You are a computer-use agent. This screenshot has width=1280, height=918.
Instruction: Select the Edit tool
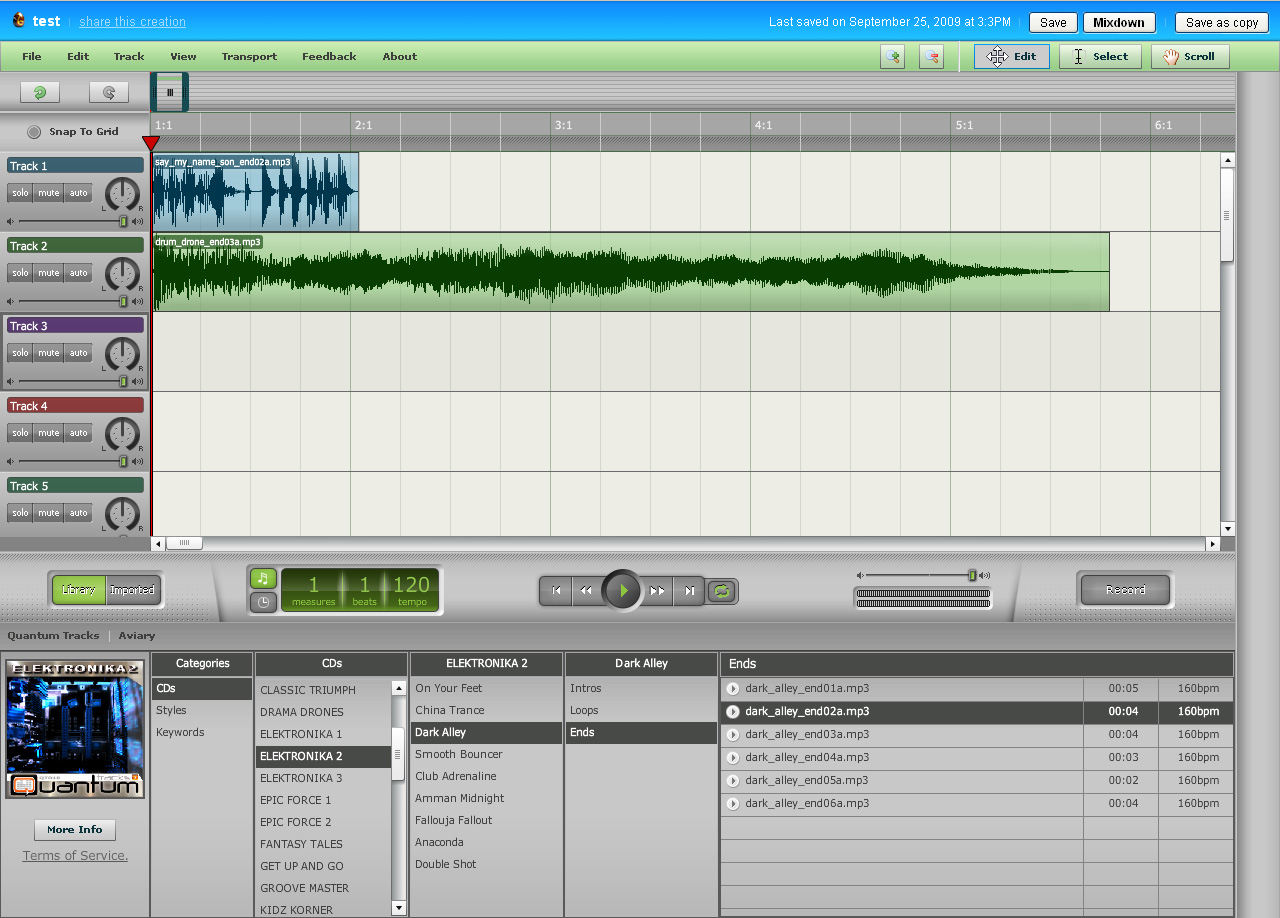1012,57
